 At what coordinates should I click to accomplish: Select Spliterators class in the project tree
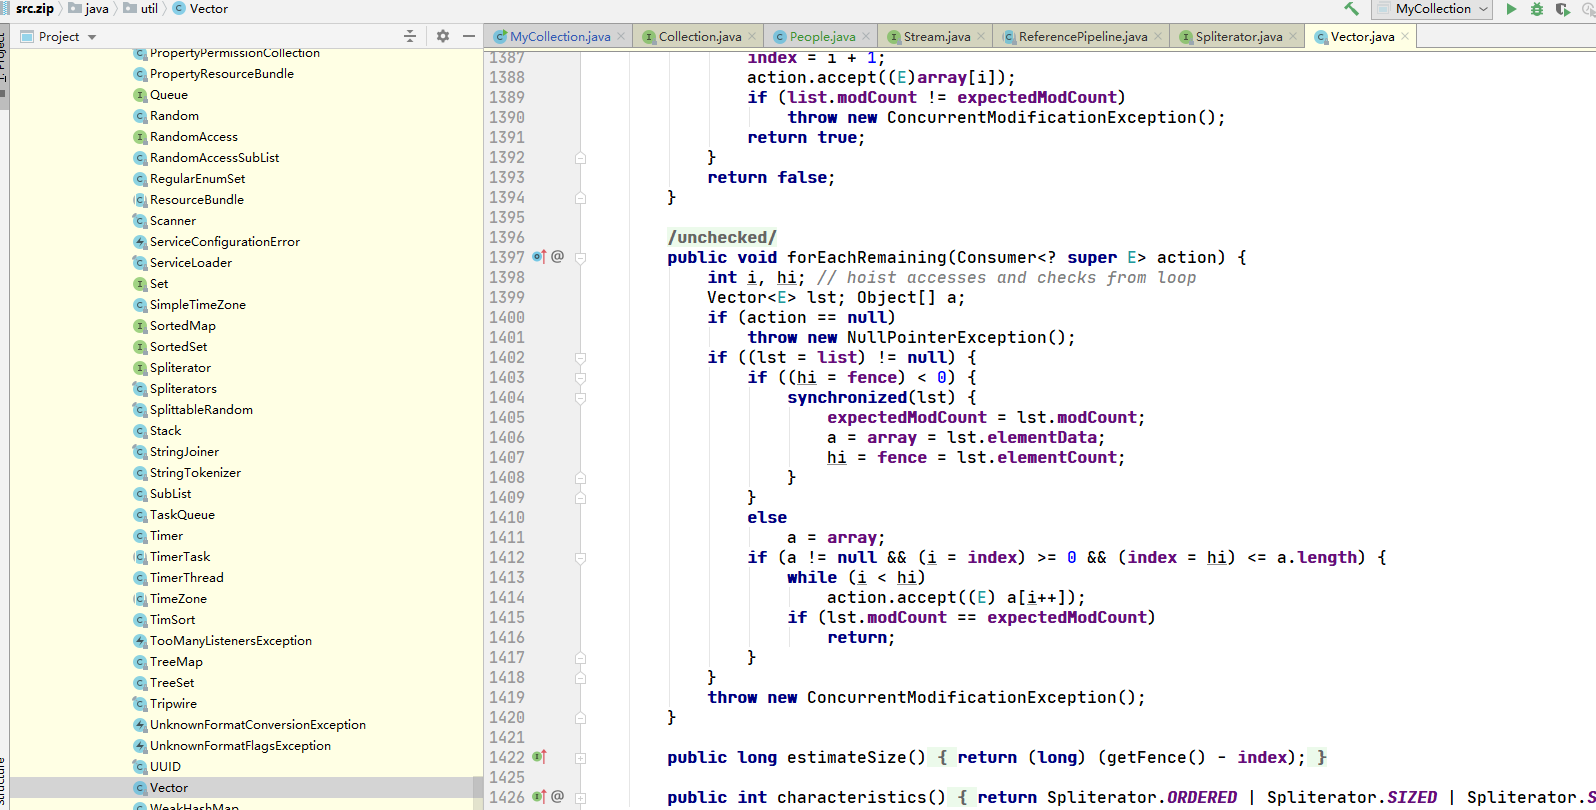coord(183,389)
